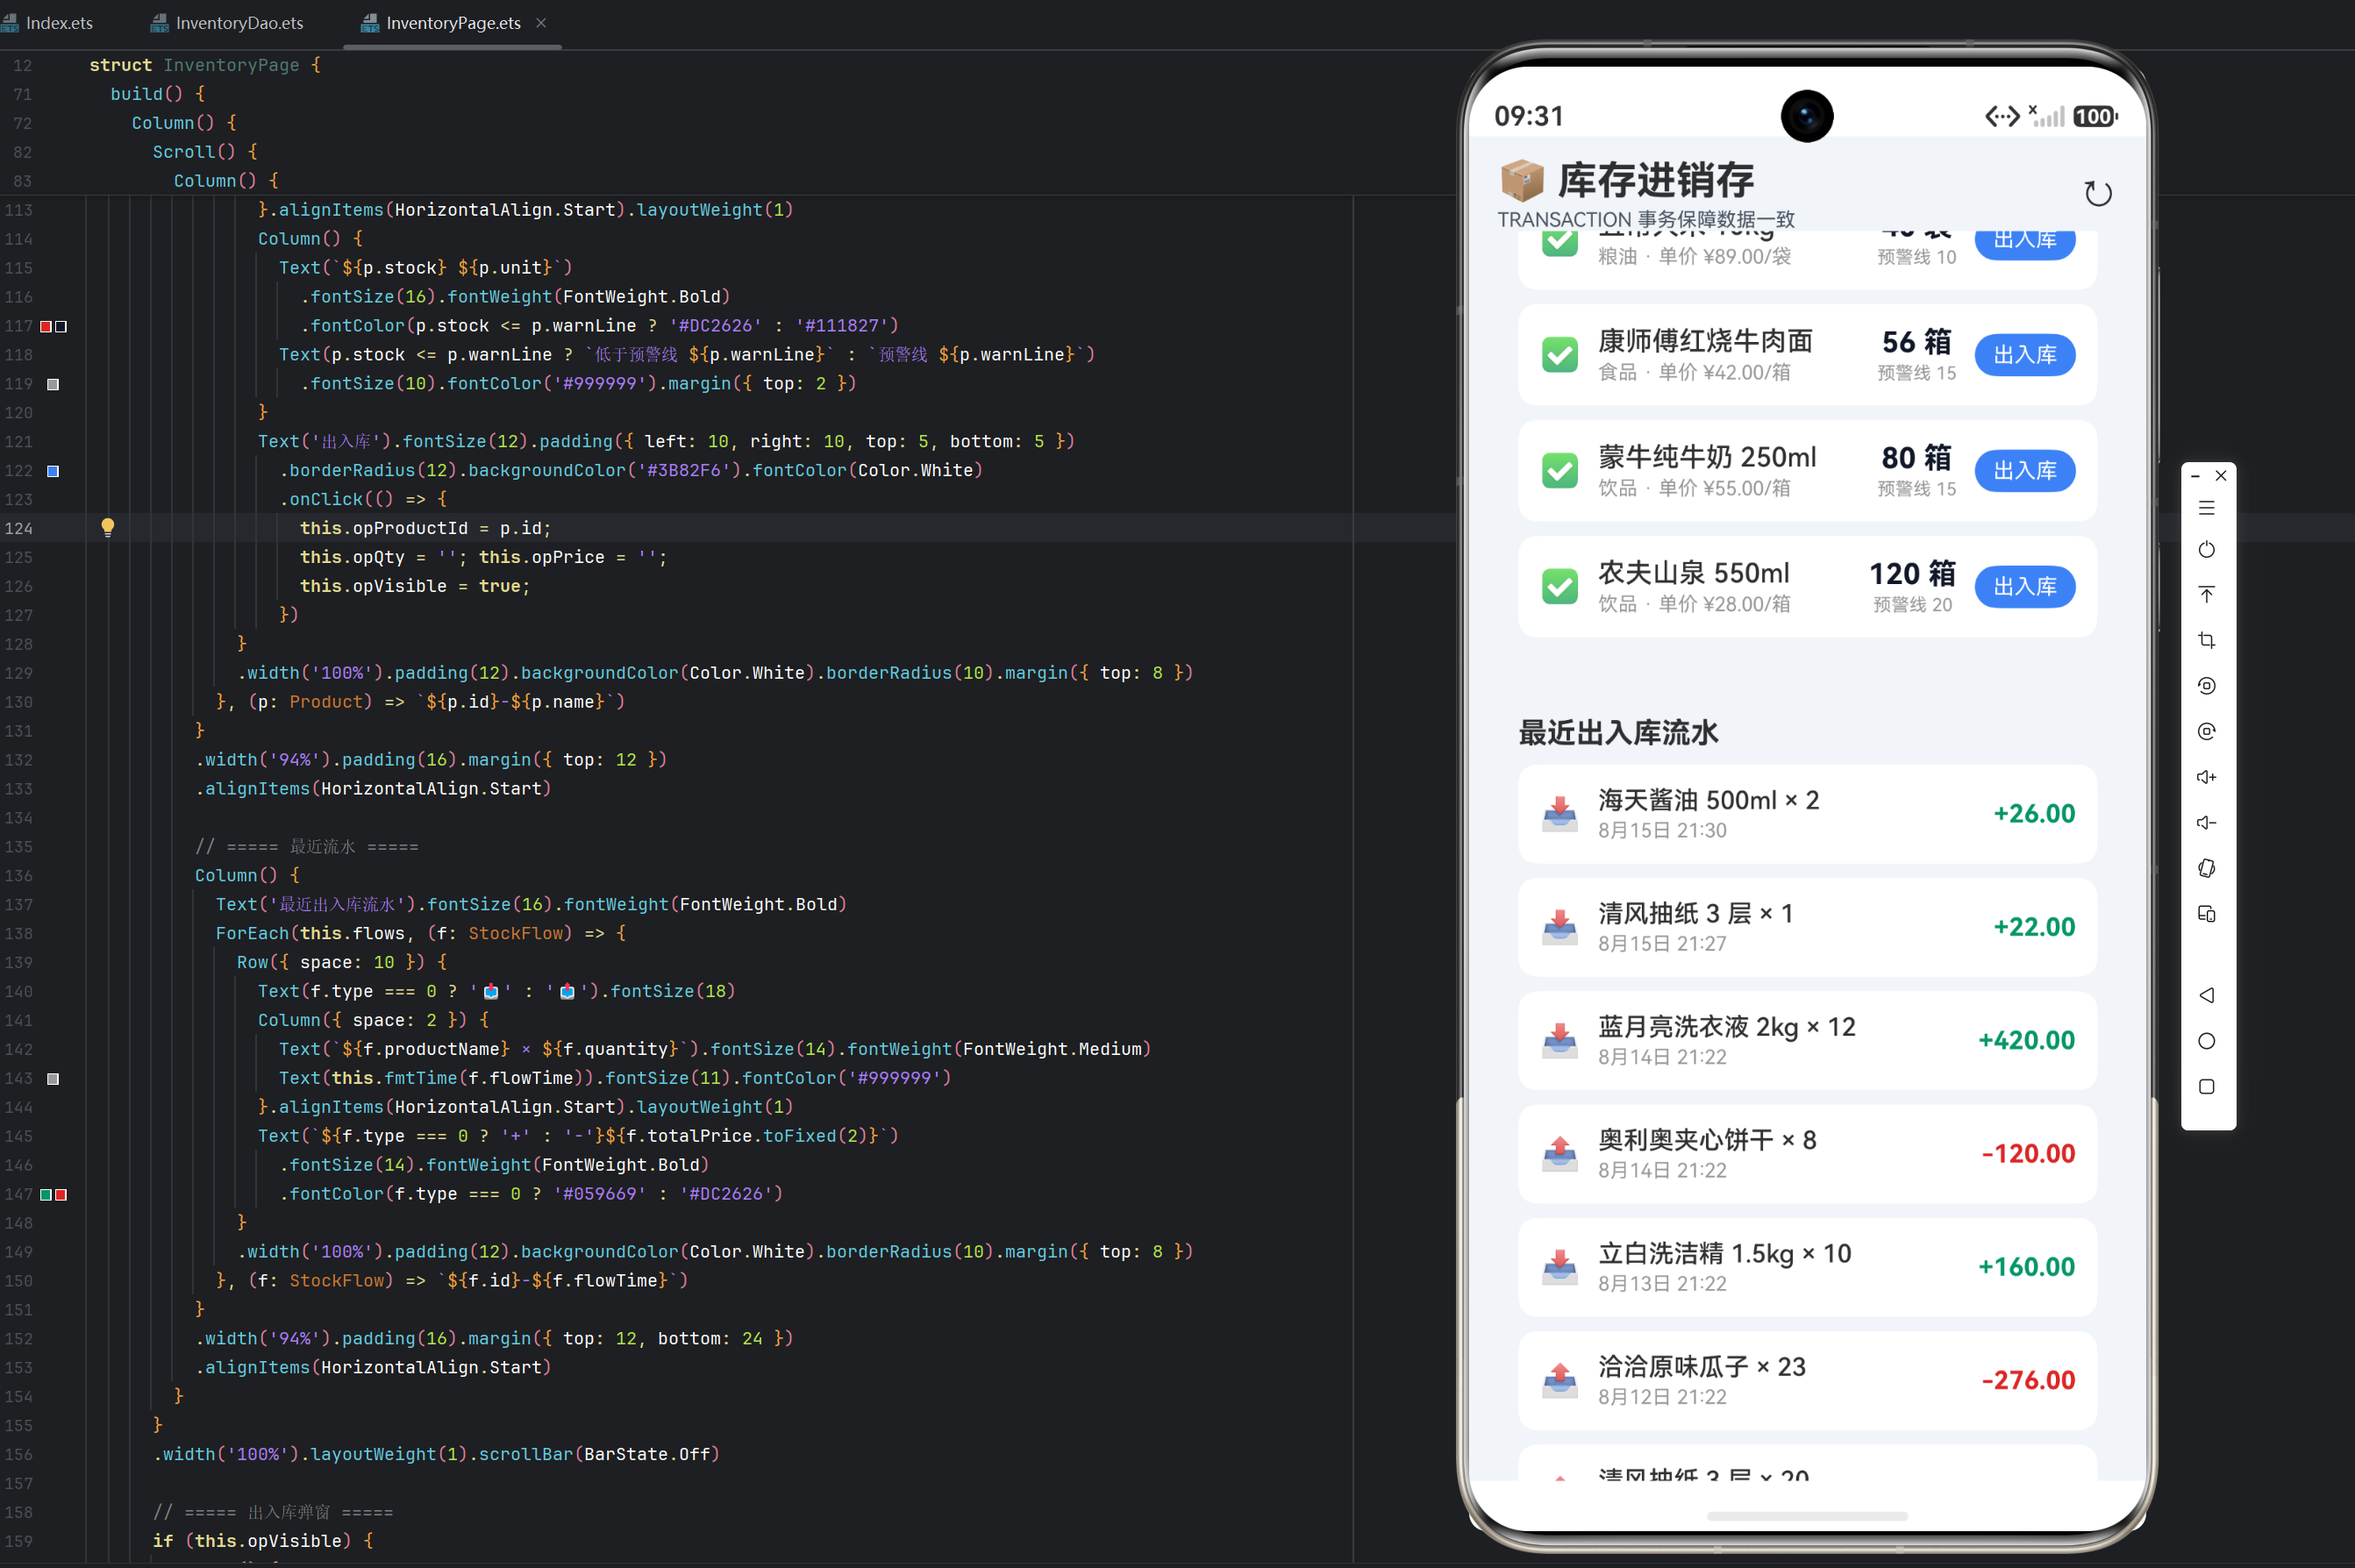Open the blue #3B82F6 color swatch on line 122
The width and height of the screenshot is (2355, 1568).
pyautogui.click(x=53, y=471)
